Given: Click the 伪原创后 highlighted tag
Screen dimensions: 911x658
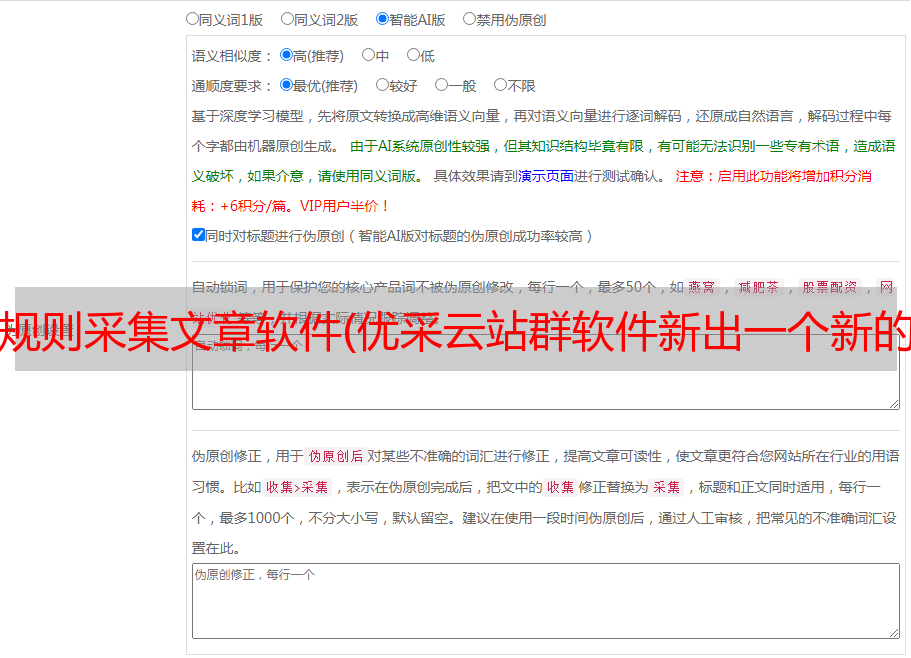Looking at the screenshot, I should click(x=336, y=456).
